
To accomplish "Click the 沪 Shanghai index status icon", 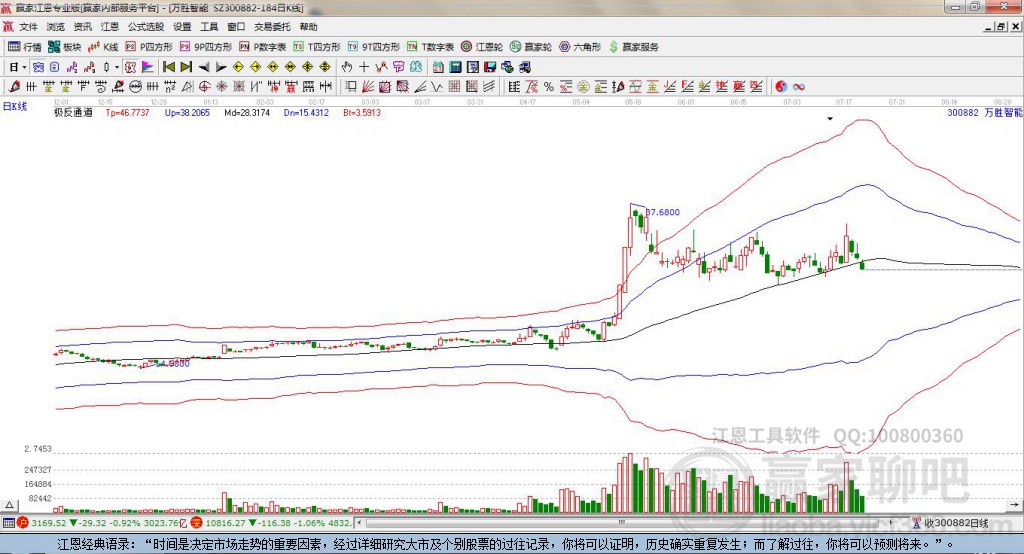I will 23,523.
